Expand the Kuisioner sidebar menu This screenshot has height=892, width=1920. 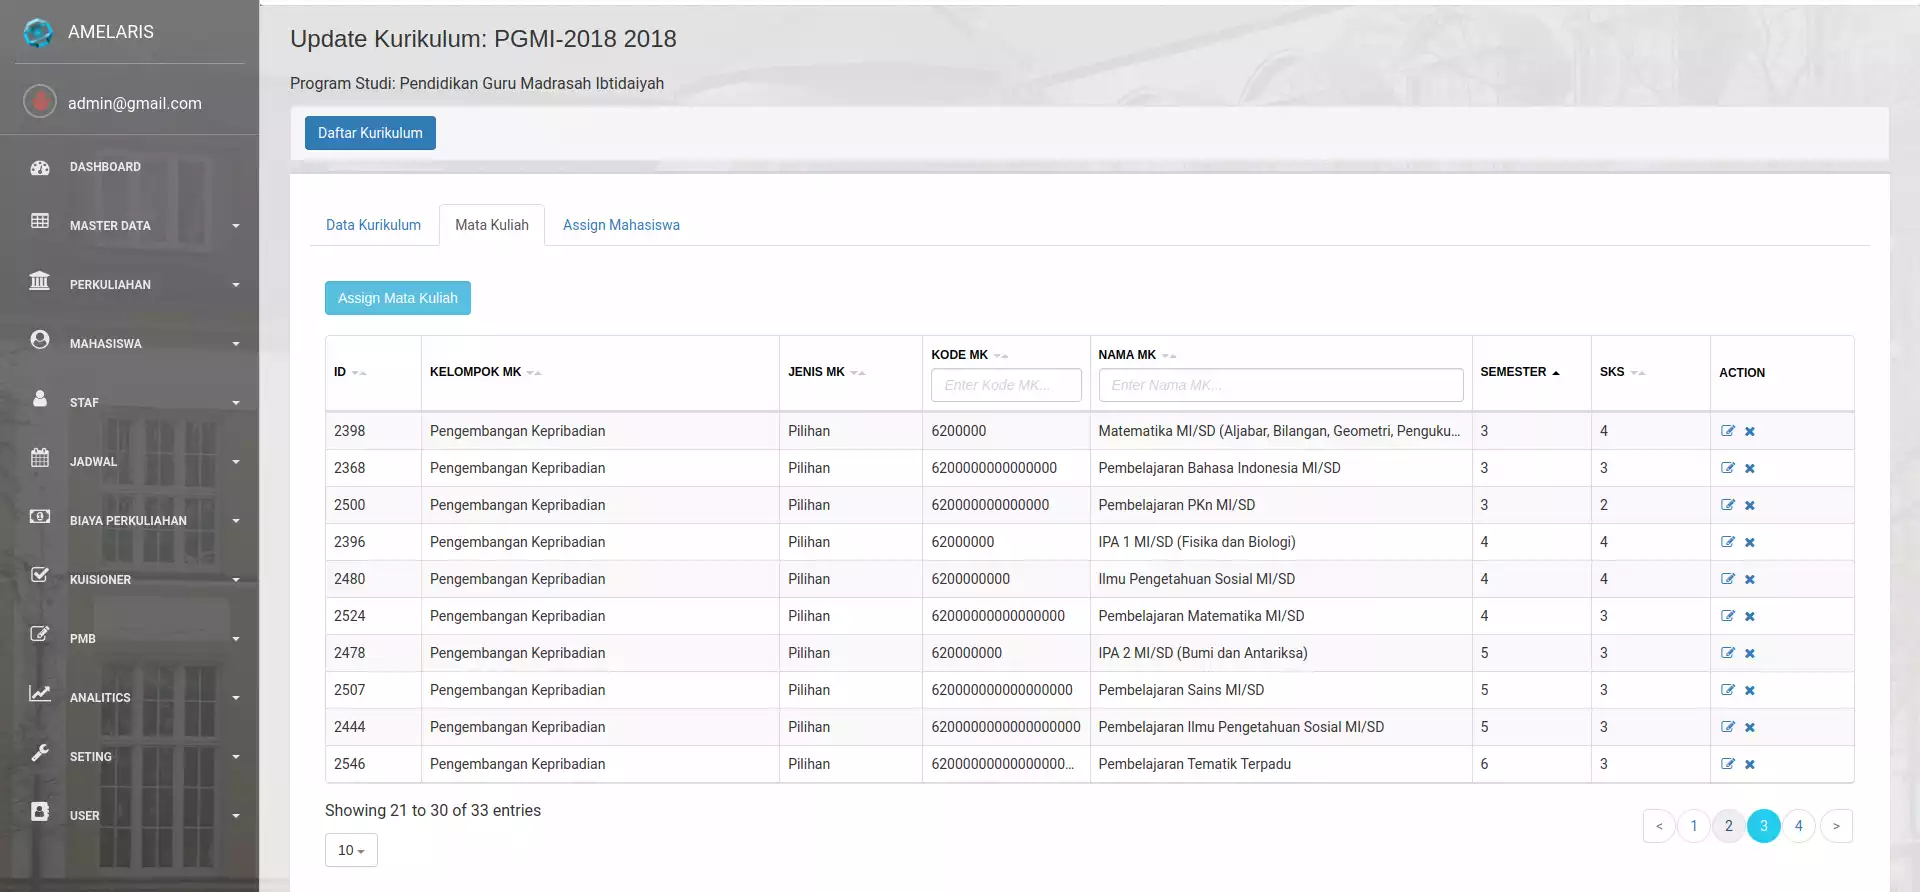coord(236,580)
